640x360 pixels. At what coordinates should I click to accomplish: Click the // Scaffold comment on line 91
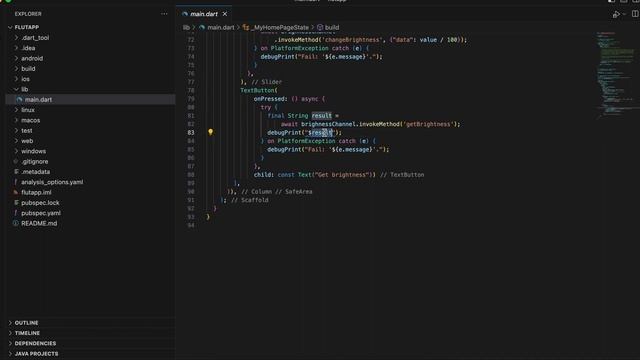250,200
